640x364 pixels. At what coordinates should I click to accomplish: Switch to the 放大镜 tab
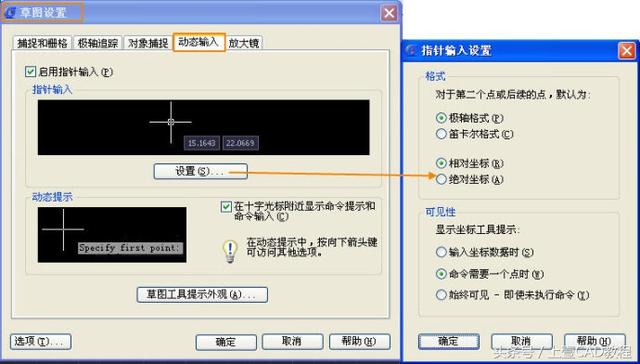tap(244, 43)
